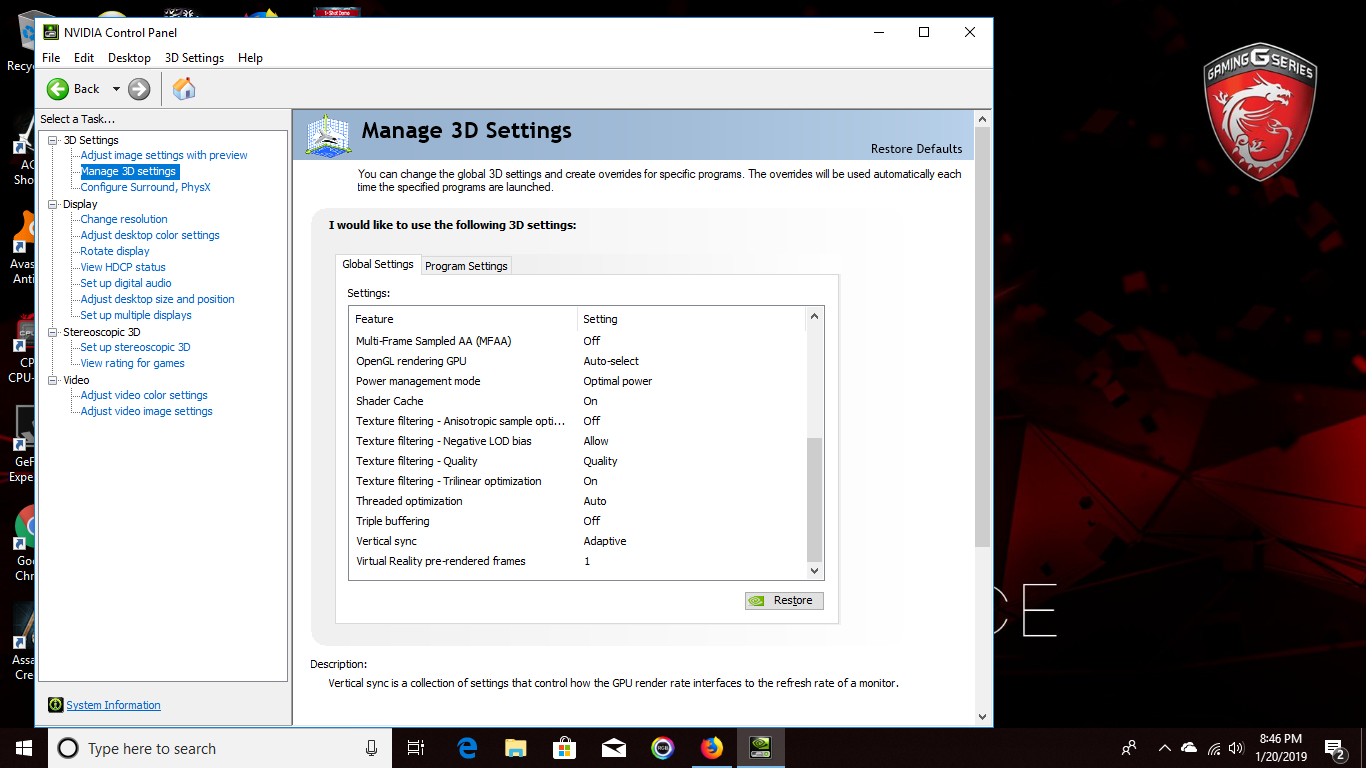The height and width of the screenshot is (768, 1366).
Task: Click the microphone icon in search box
Action: point(372,748)
